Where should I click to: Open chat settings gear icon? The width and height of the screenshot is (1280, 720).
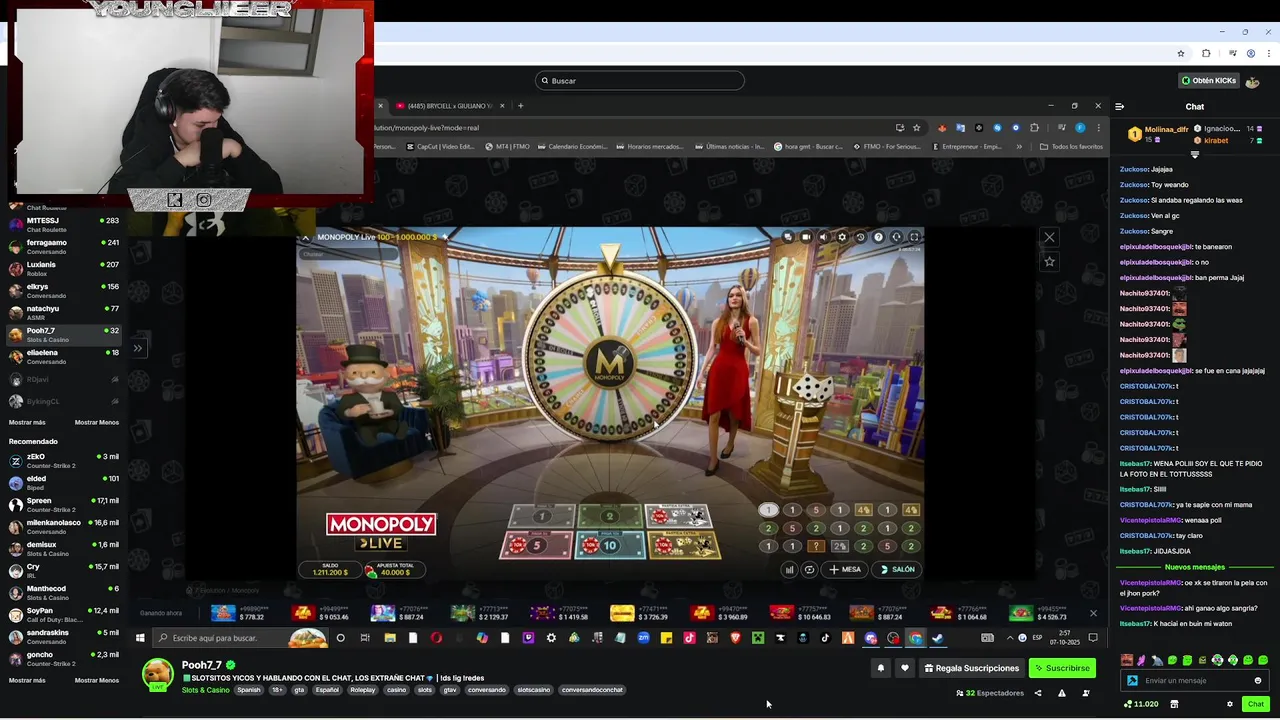[1230, 704]
